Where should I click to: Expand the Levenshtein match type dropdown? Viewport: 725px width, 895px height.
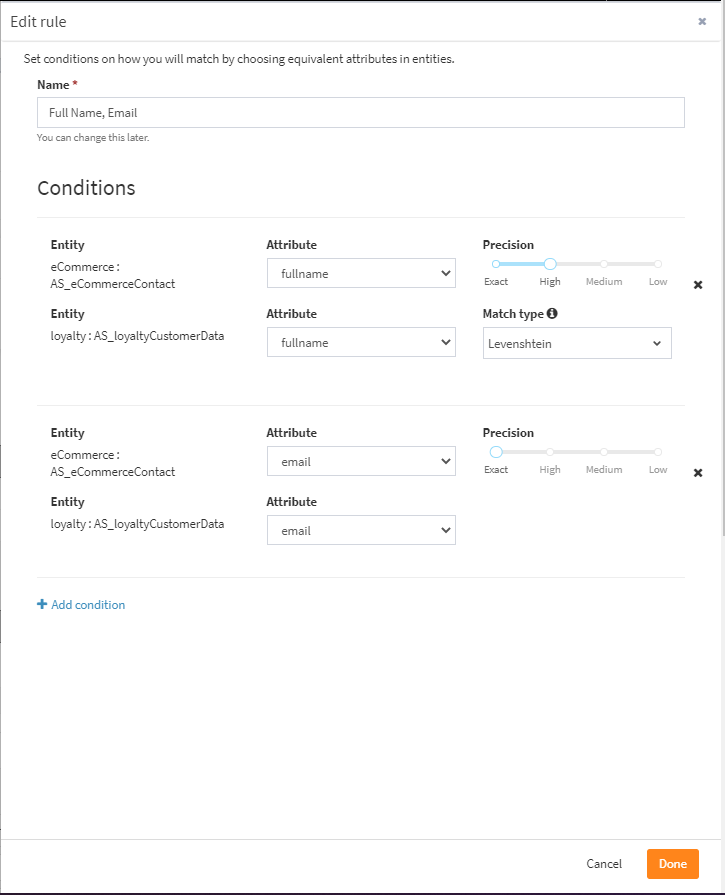pos(577,343)
